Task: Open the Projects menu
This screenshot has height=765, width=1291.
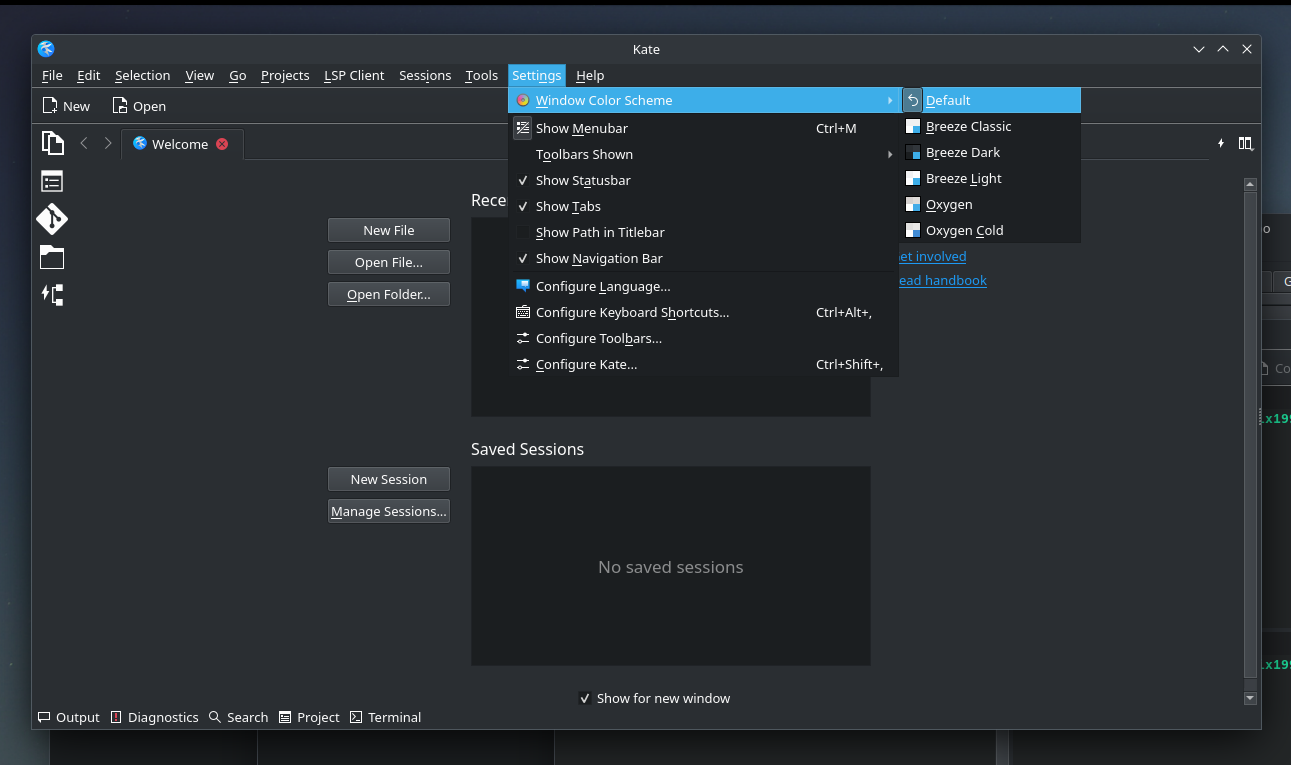Action: tap(285, 75)
